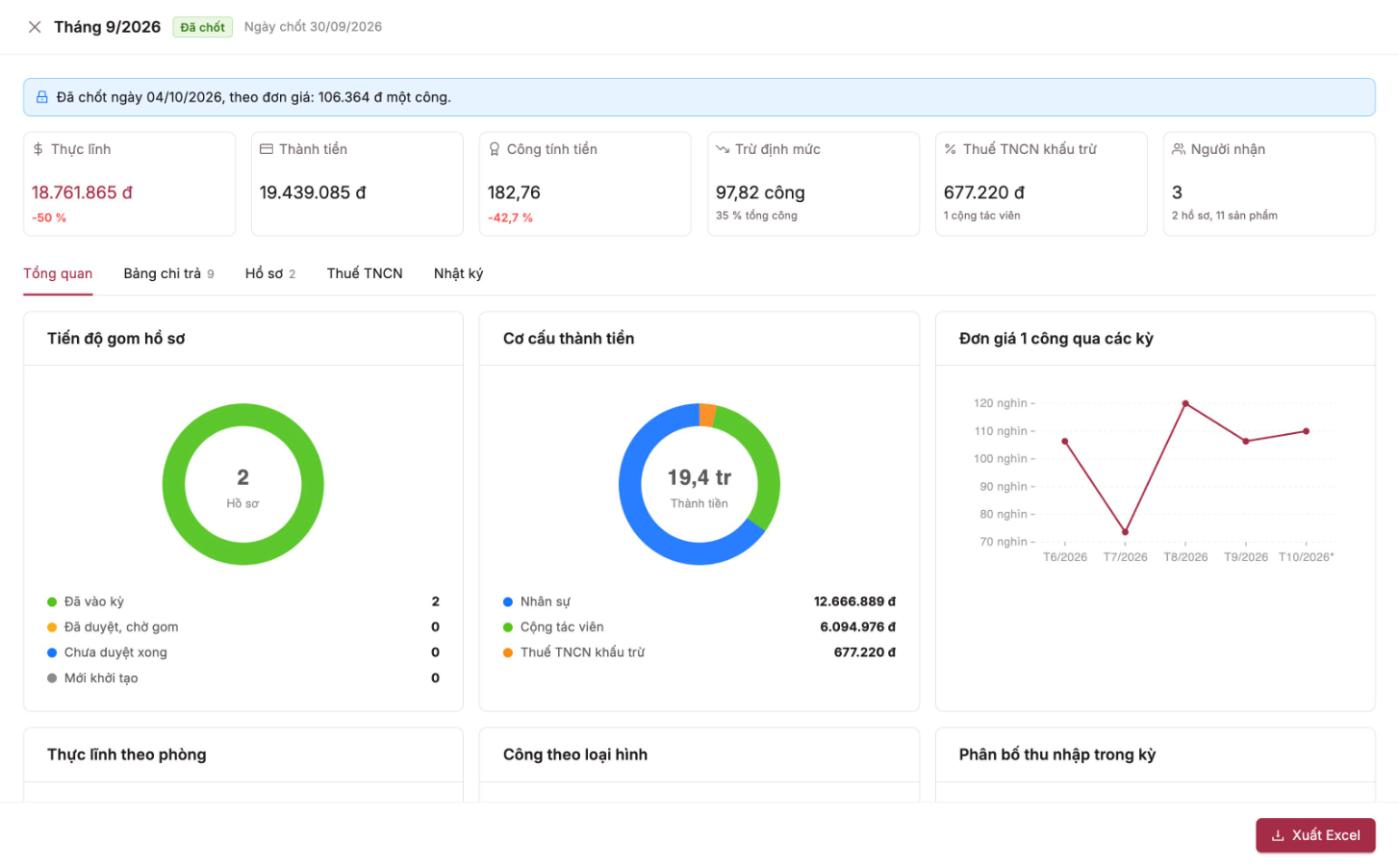View the Nhật ký tab
The height and width of the screenshot is (868, 1399).
(458, 273)
